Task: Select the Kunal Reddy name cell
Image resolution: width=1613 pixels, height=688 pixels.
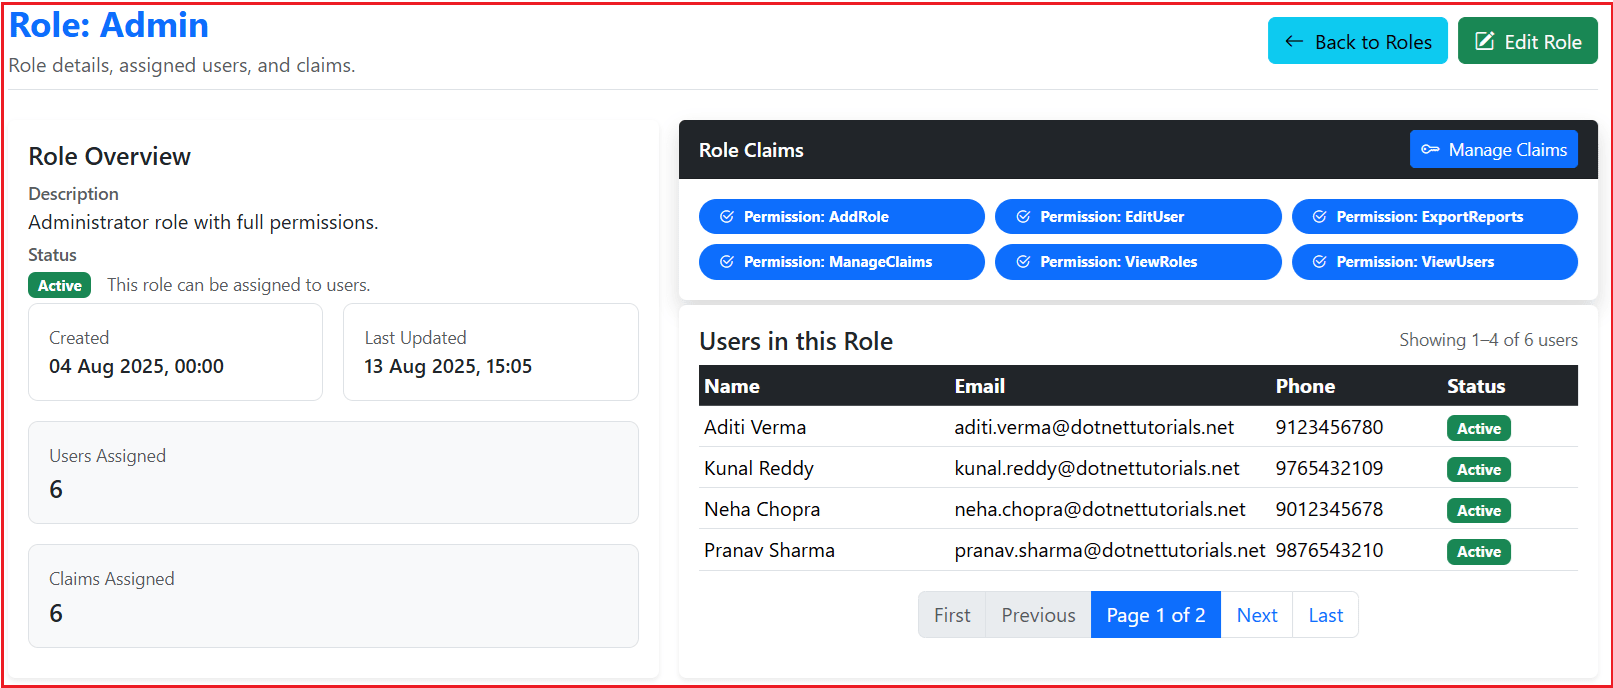Action: click(759, 468)
